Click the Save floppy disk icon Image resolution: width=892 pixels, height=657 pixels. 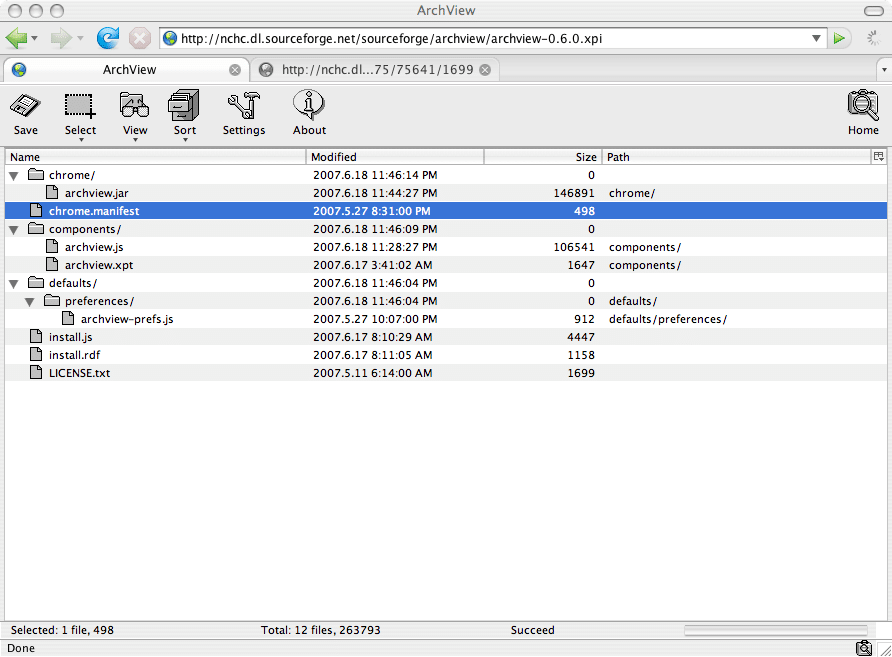(26, 106)
